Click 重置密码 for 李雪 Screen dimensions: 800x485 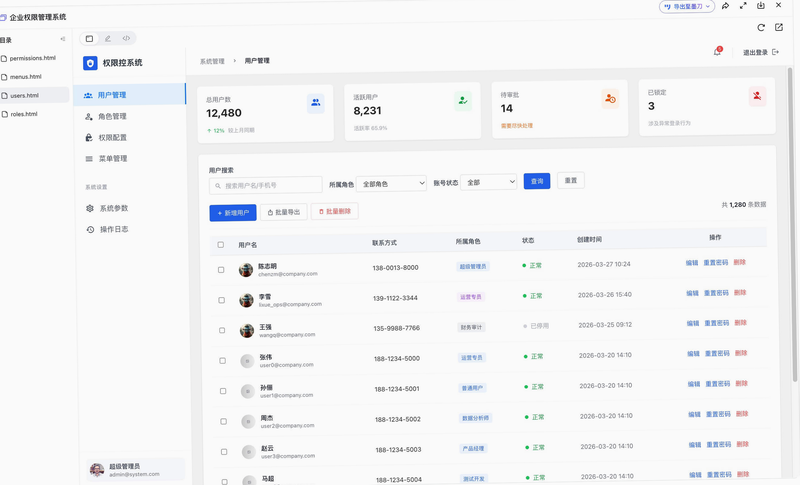[x=716, y=293]
